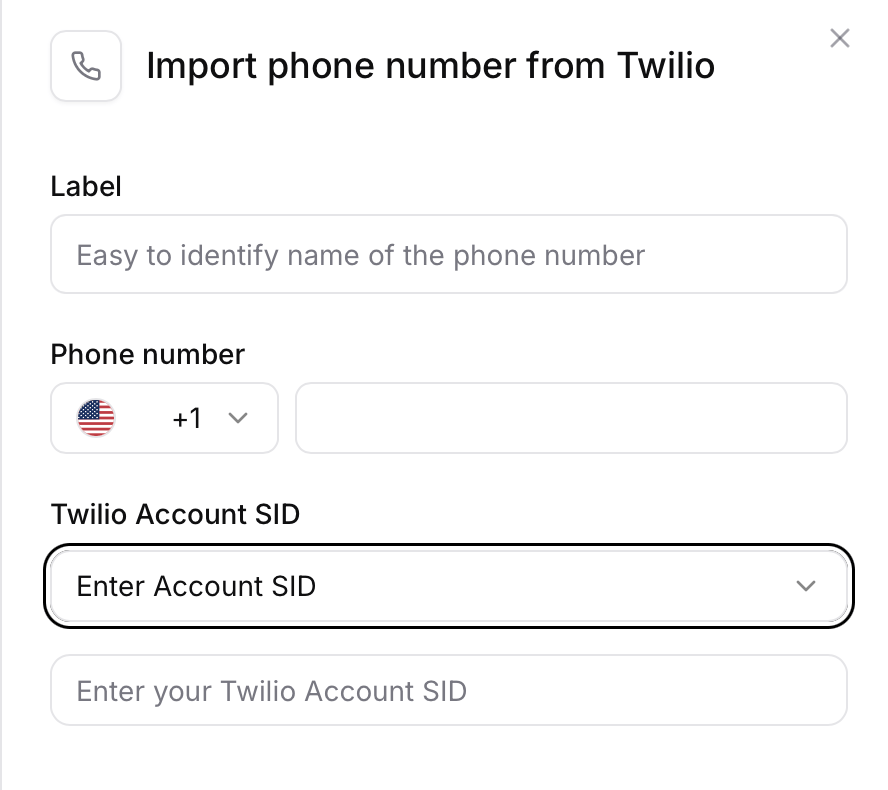Click the phone handset icon in header

coord(86,66)
